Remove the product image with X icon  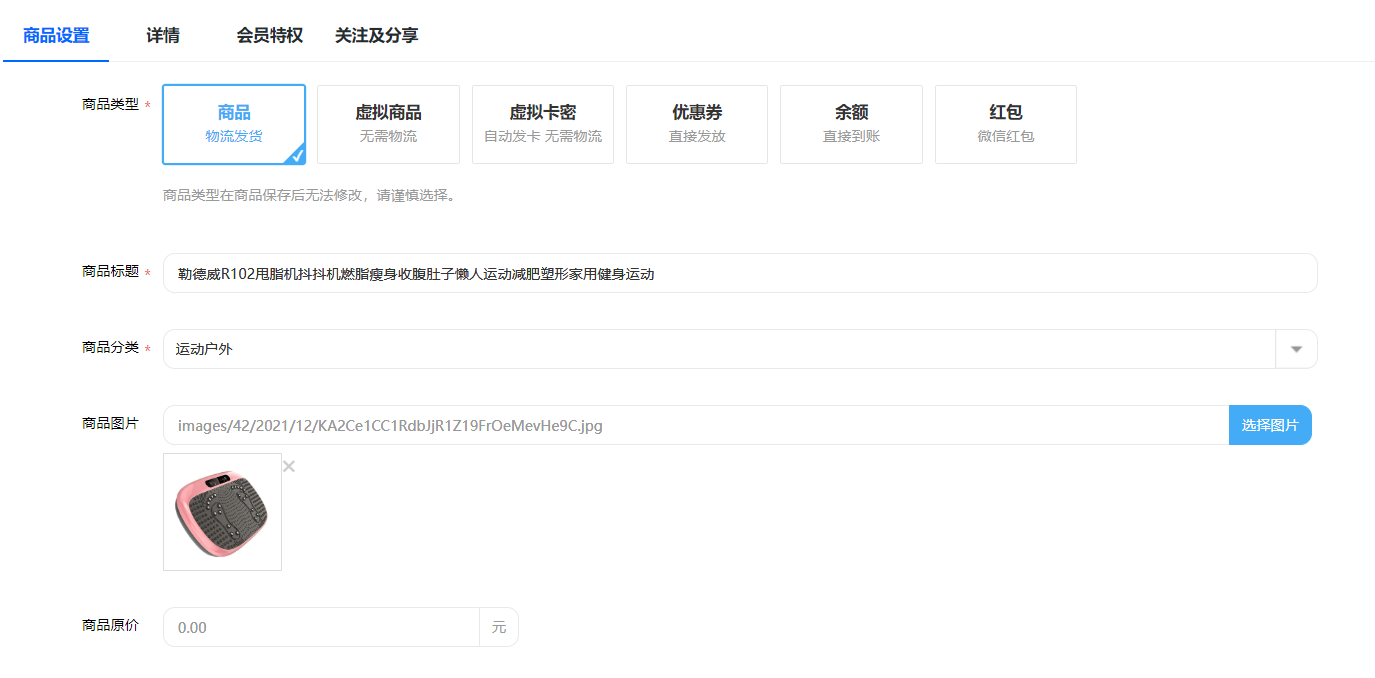click(289, 466)
